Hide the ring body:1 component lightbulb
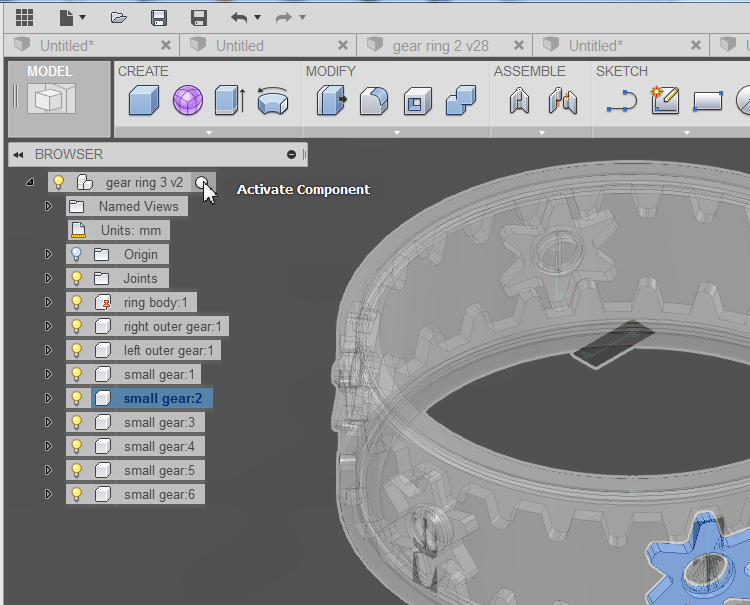 pos(76,302)
